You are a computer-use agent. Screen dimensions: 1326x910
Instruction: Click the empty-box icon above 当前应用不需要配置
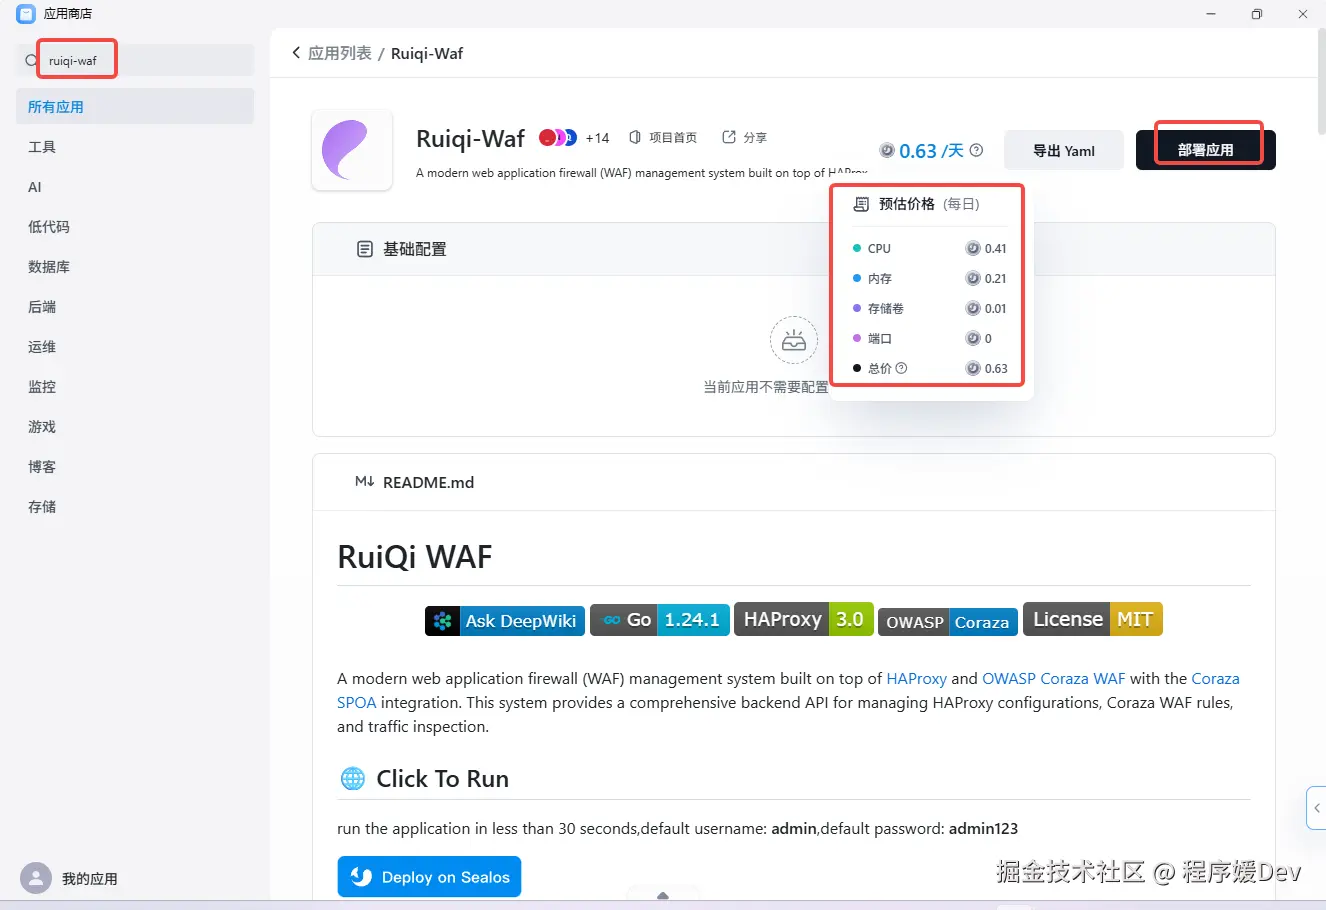(794, 341)
